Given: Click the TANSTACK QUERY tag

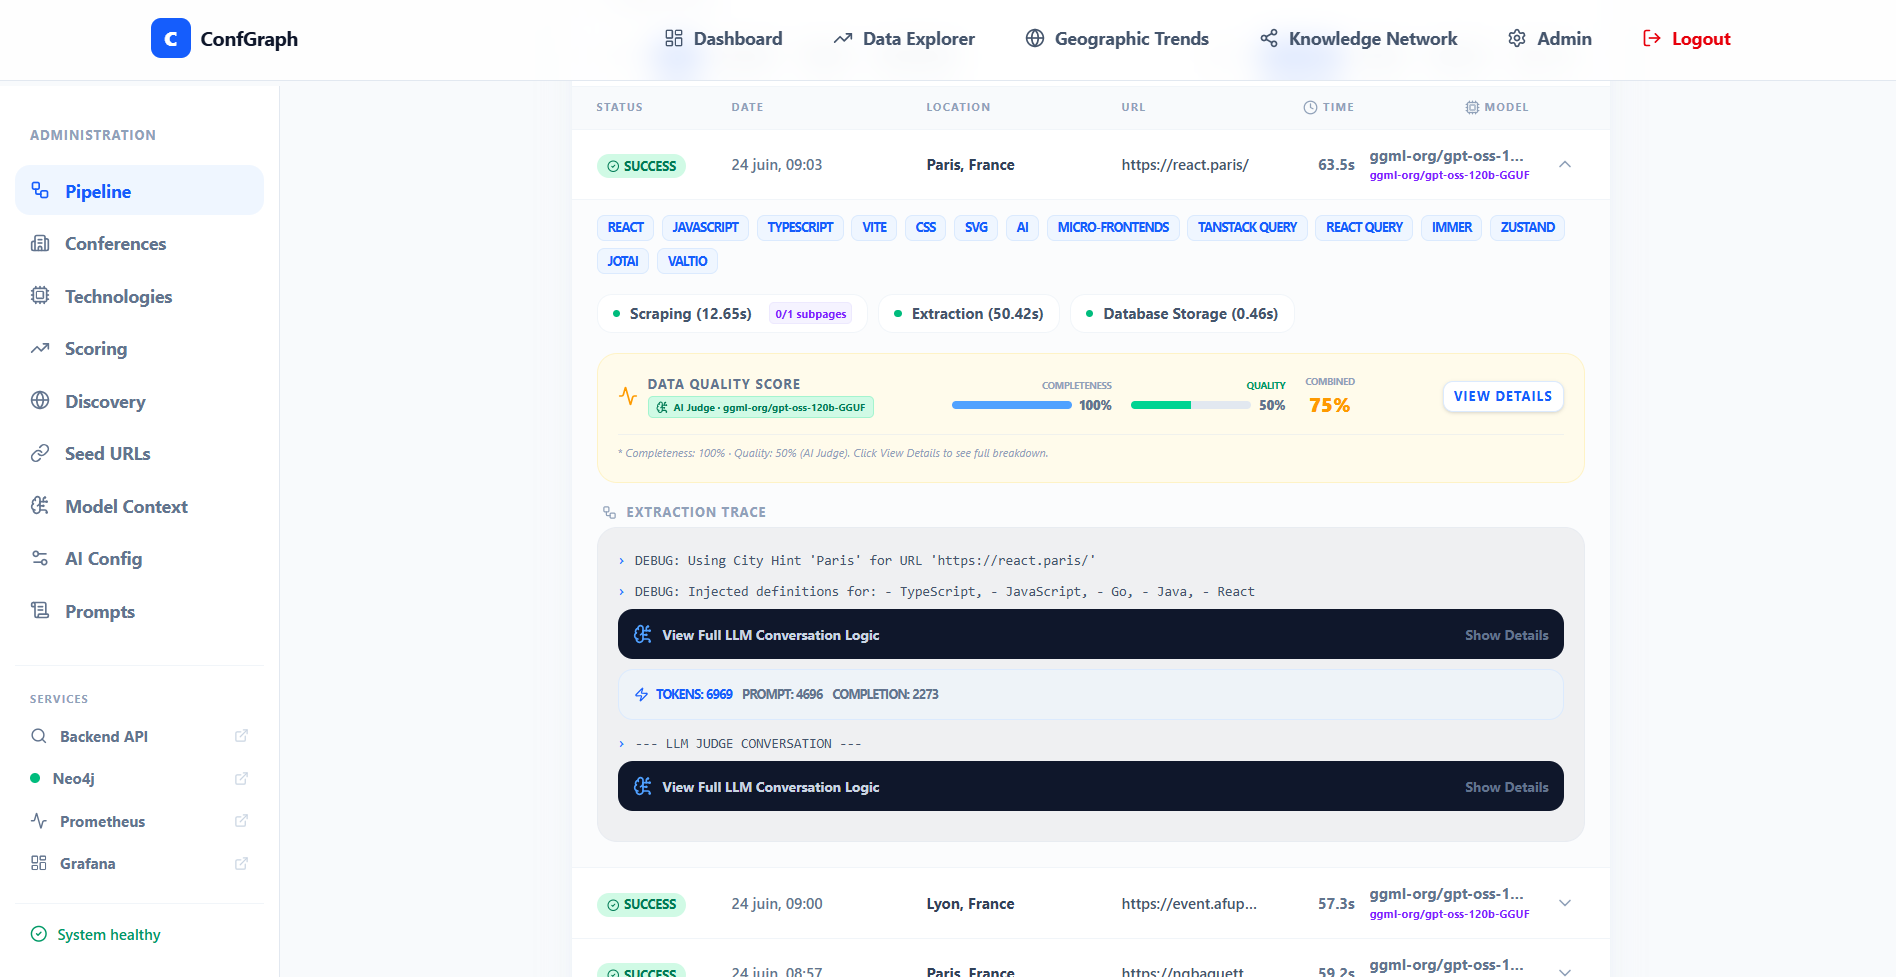Looking at the screenshot, I should tap(1247, 228).
